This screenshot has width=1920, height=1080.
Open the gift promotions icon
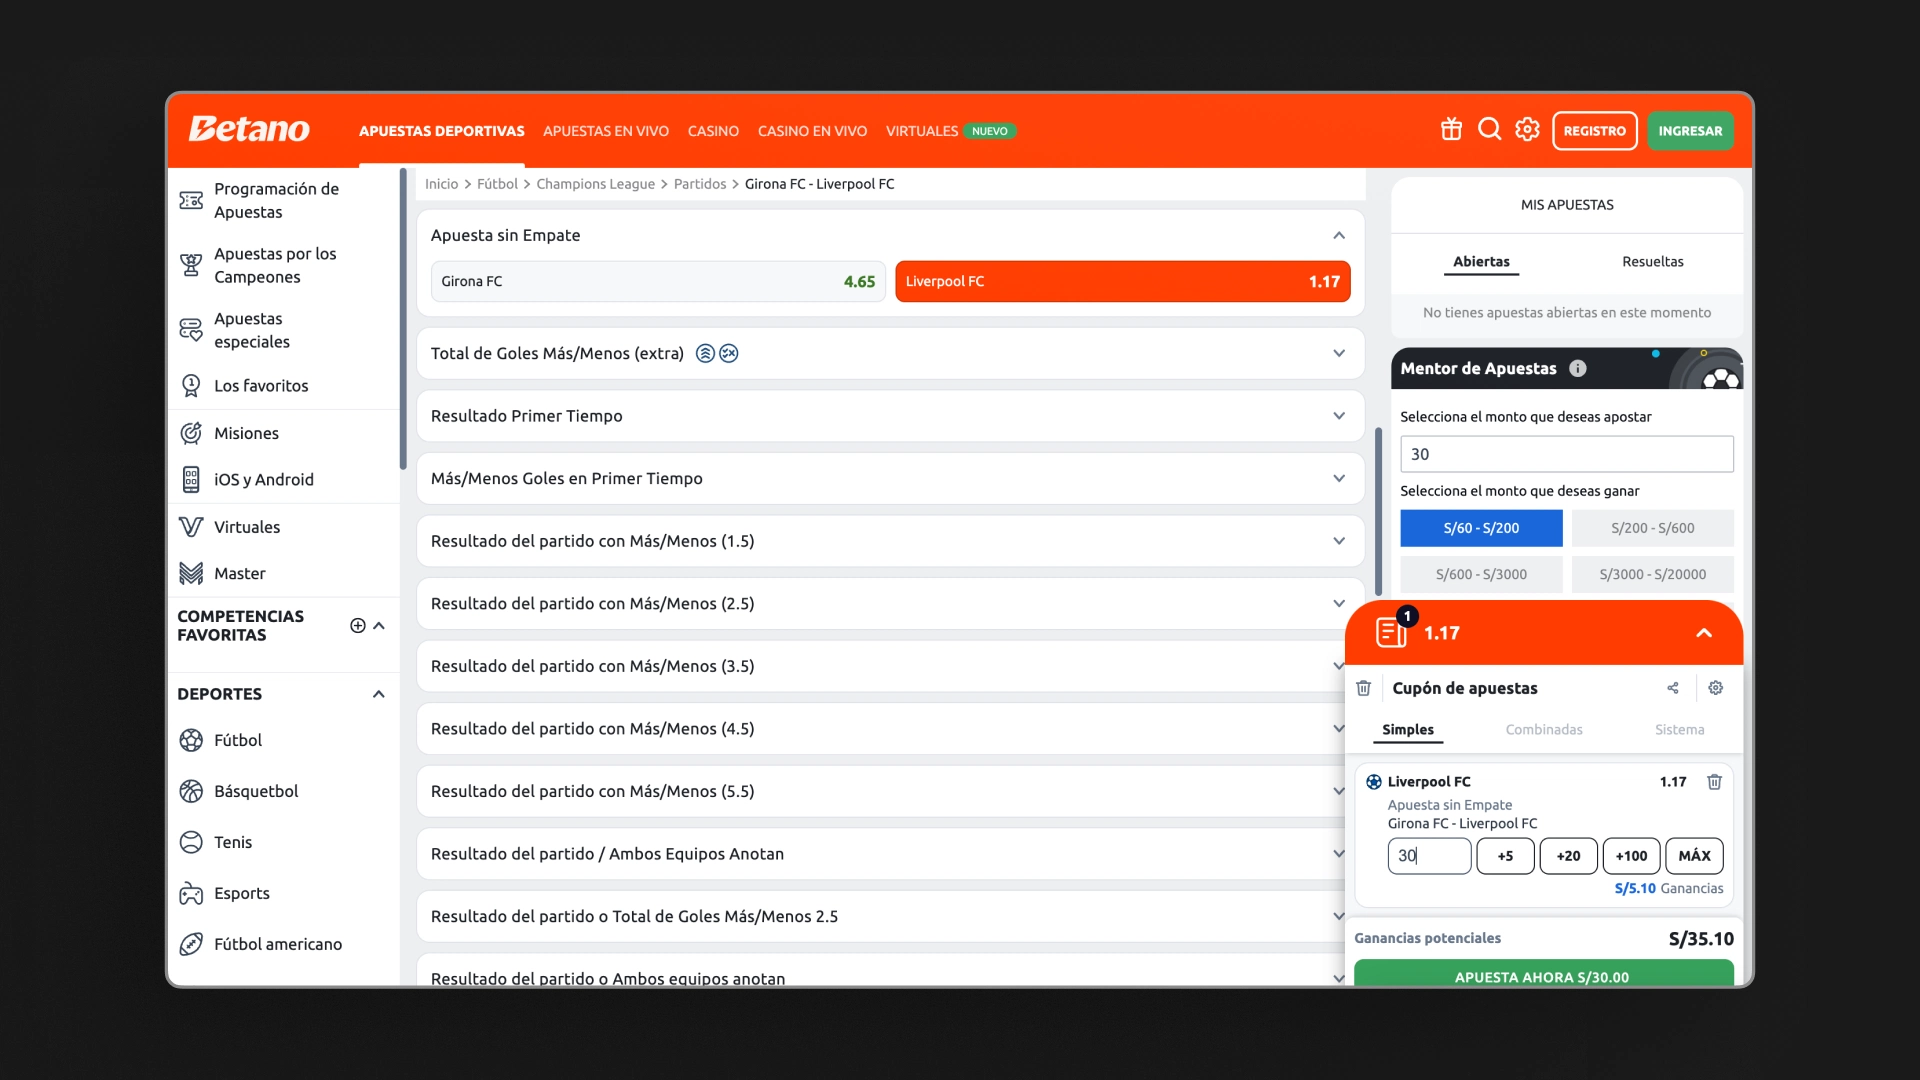click(x=1451, y=130)
